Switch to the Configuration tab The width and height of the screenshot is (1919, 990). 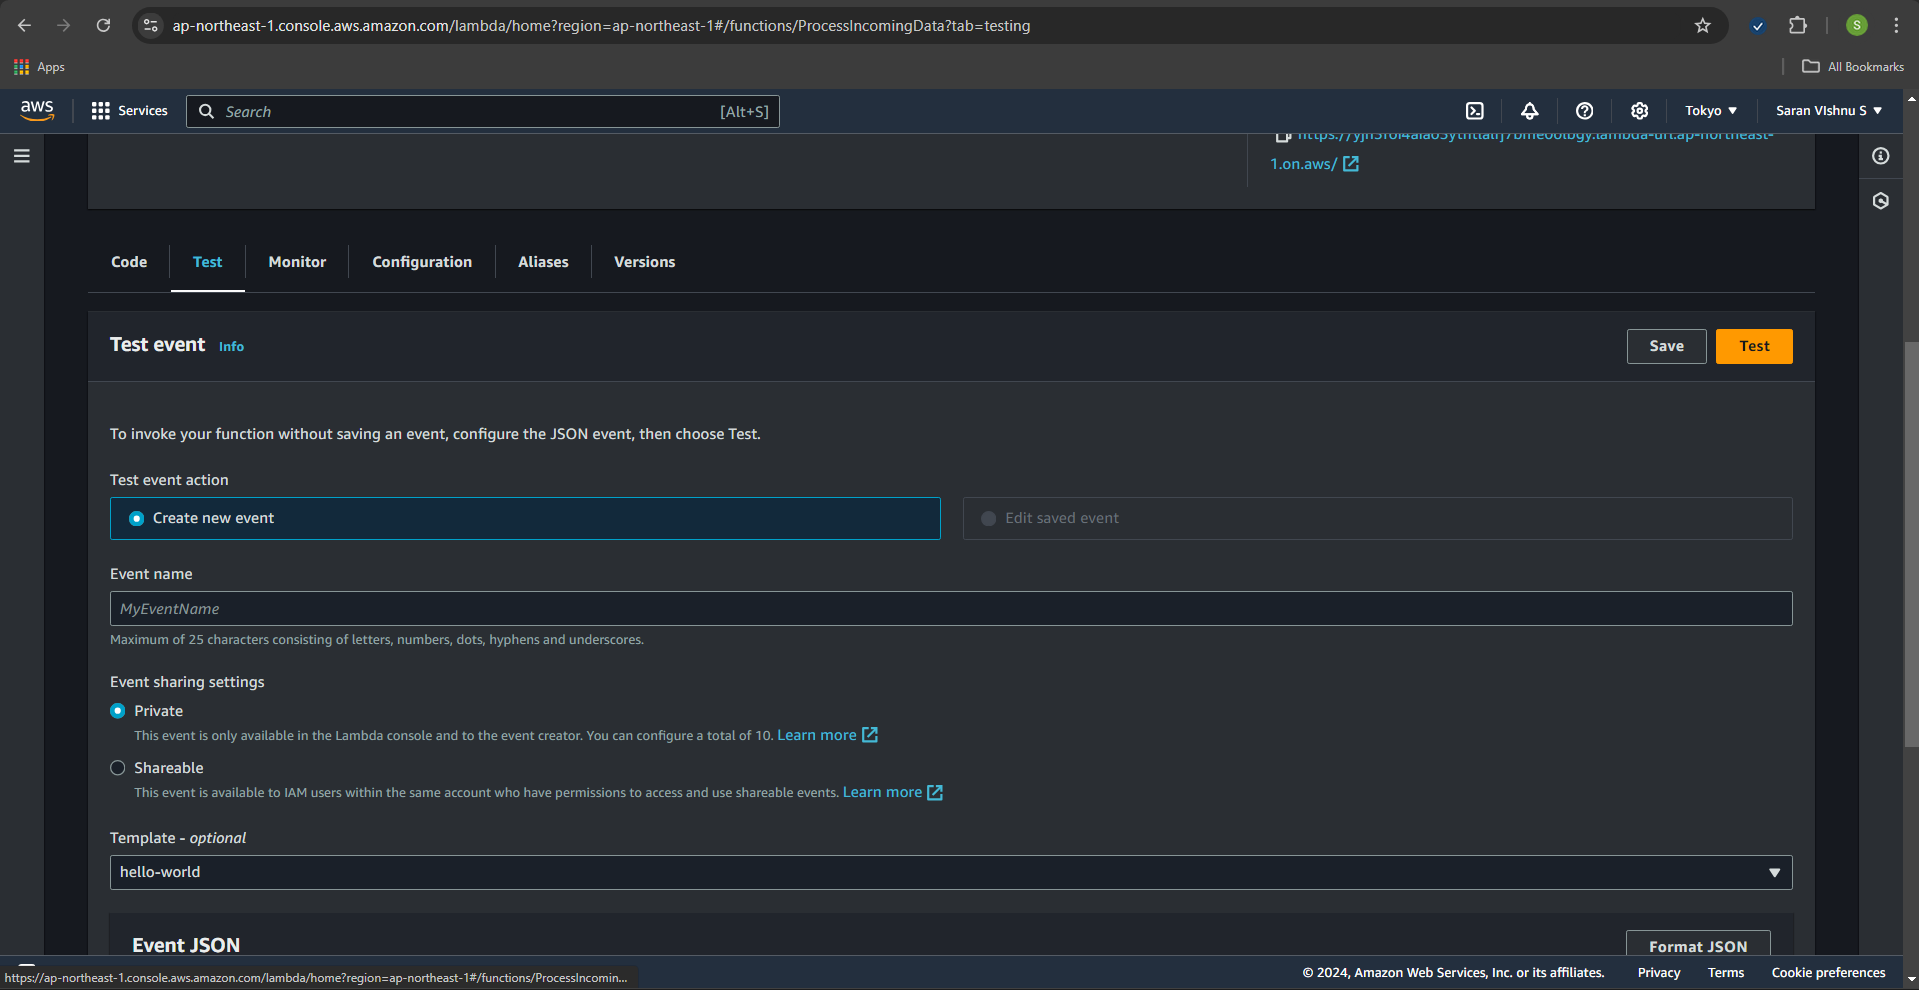click(x=422, y=262)
